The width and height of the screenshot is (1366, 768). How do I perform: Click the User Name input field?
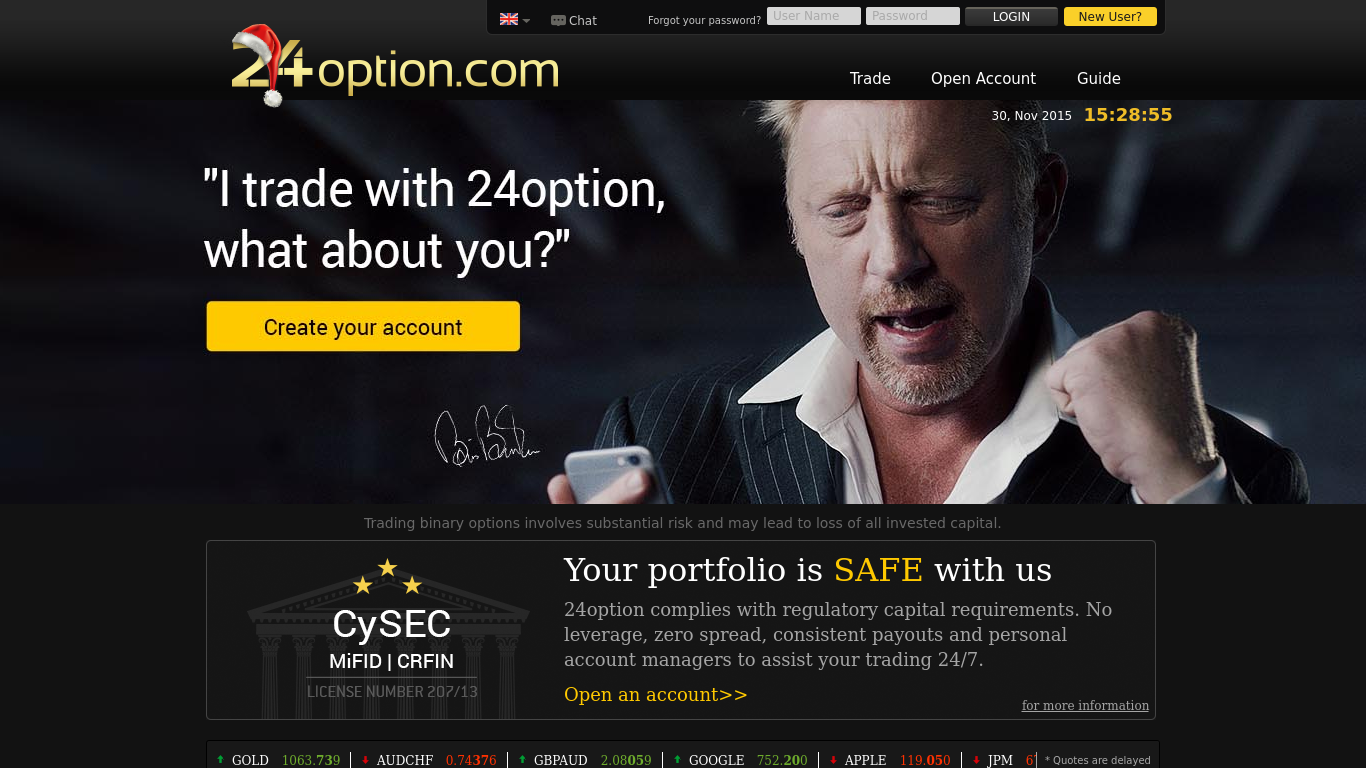pos(814,16)
